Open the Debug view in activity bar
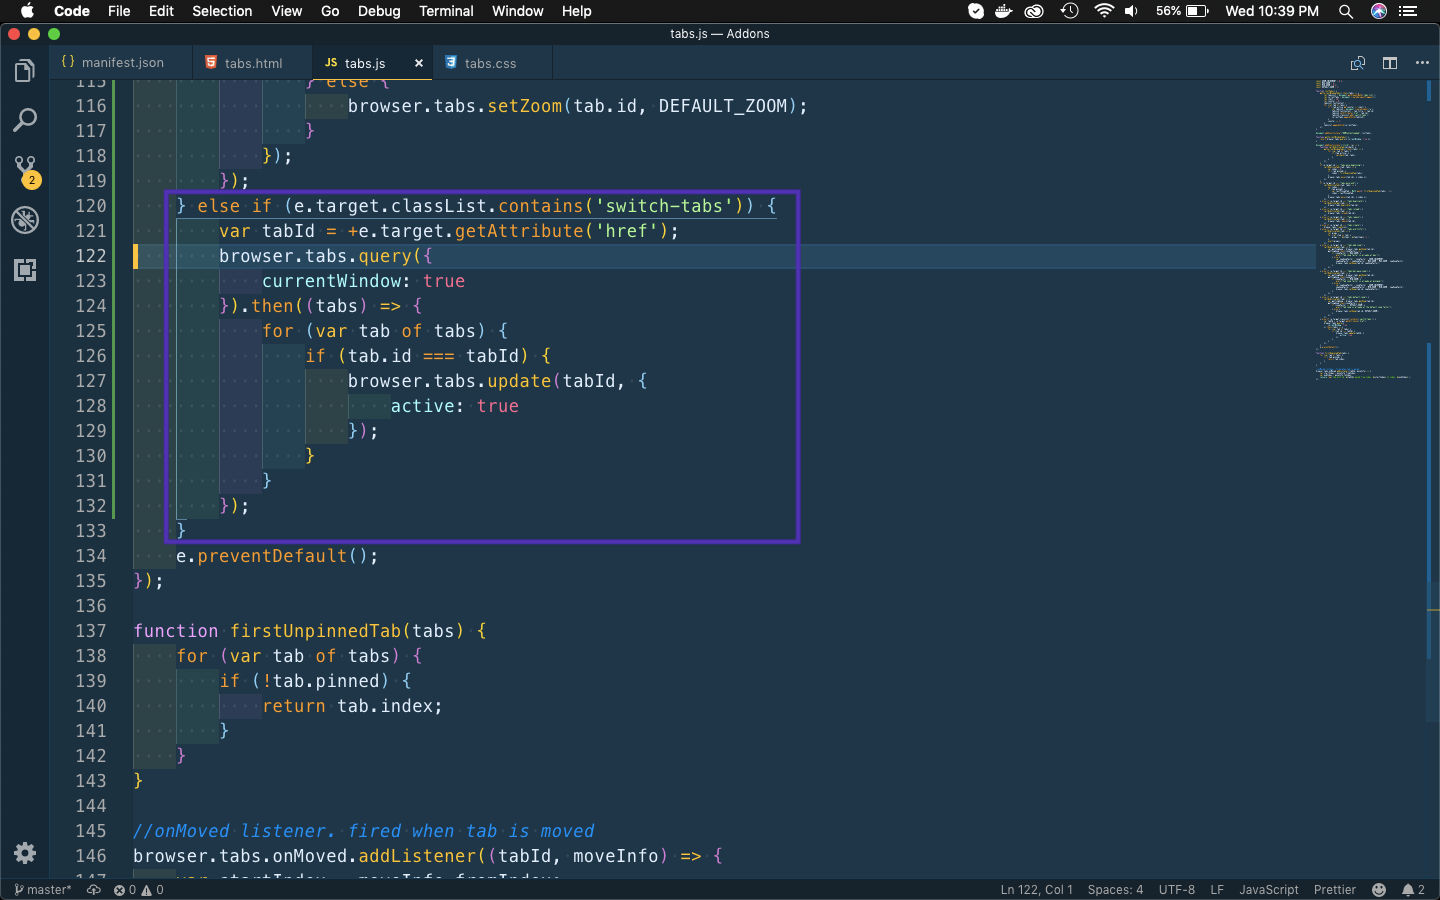This screenshot has height=900, width=1440. coord(25,220)
